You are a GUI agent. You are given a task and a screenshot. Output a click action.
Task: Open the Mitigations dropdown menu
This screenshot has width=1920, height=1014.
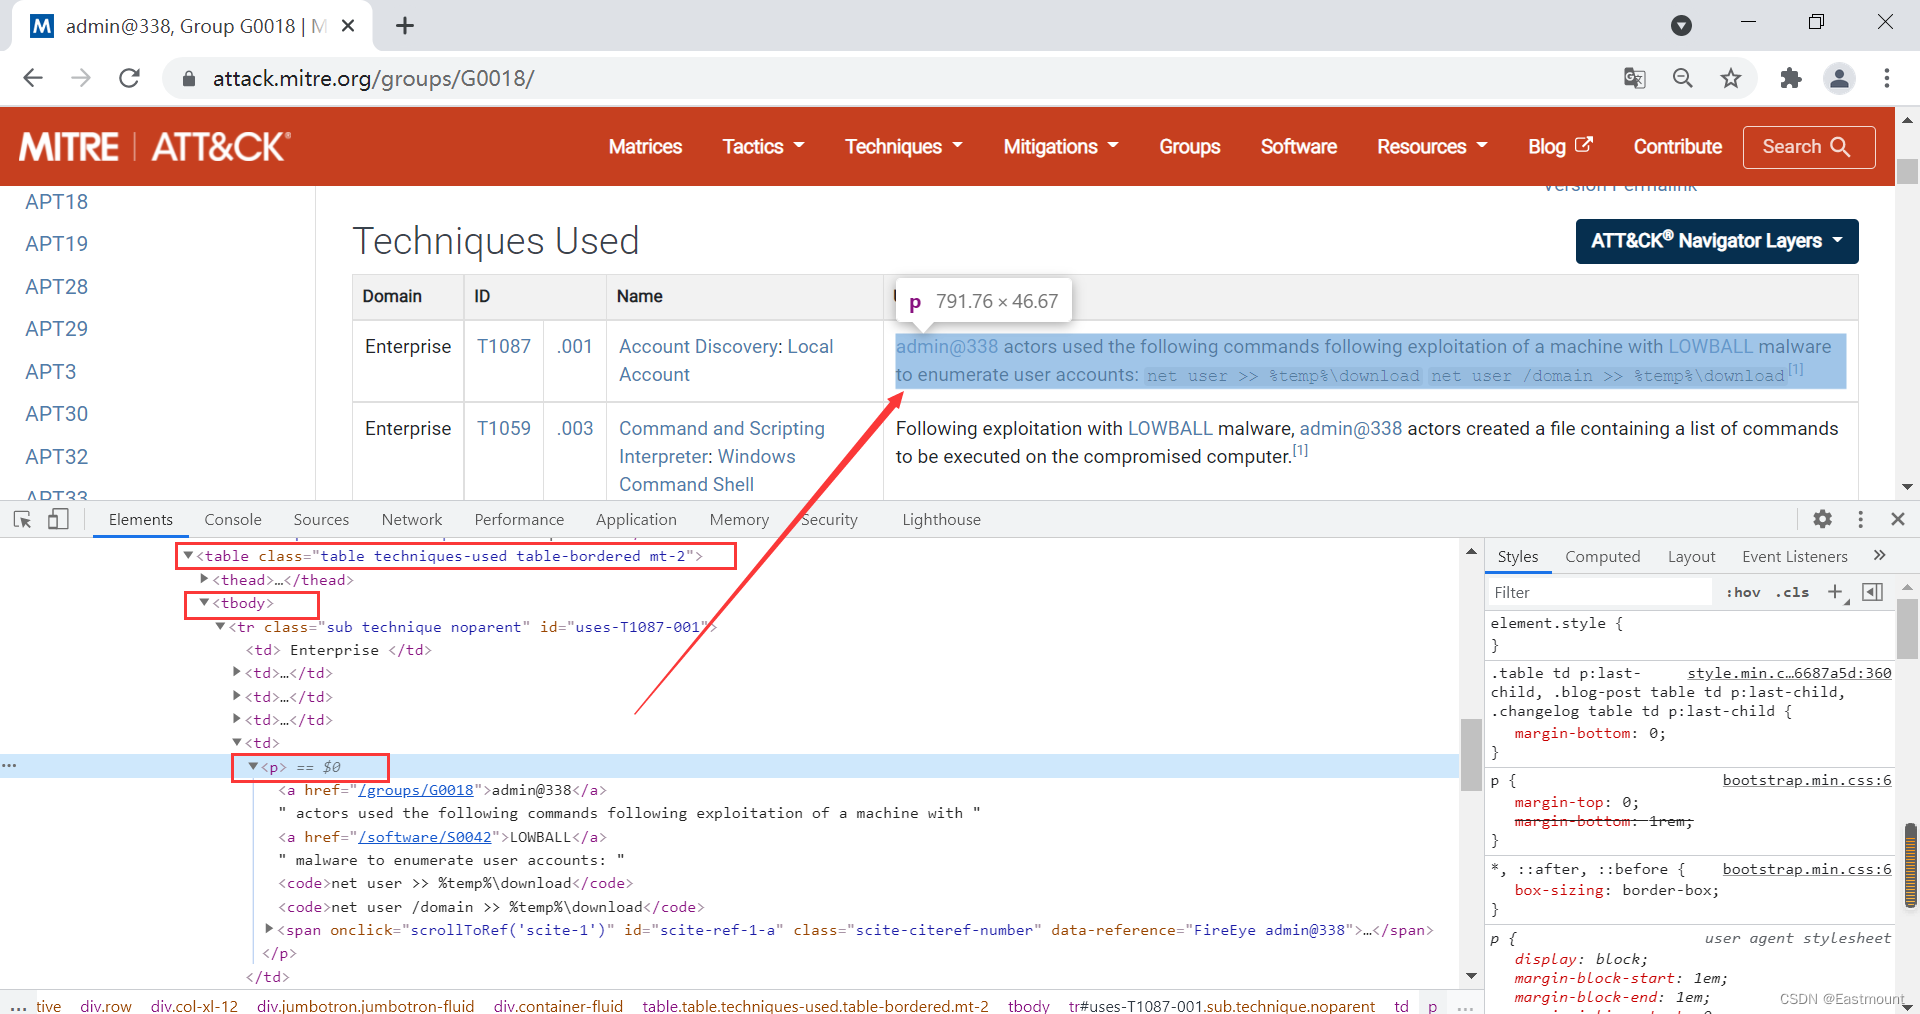coord(1061,147)
